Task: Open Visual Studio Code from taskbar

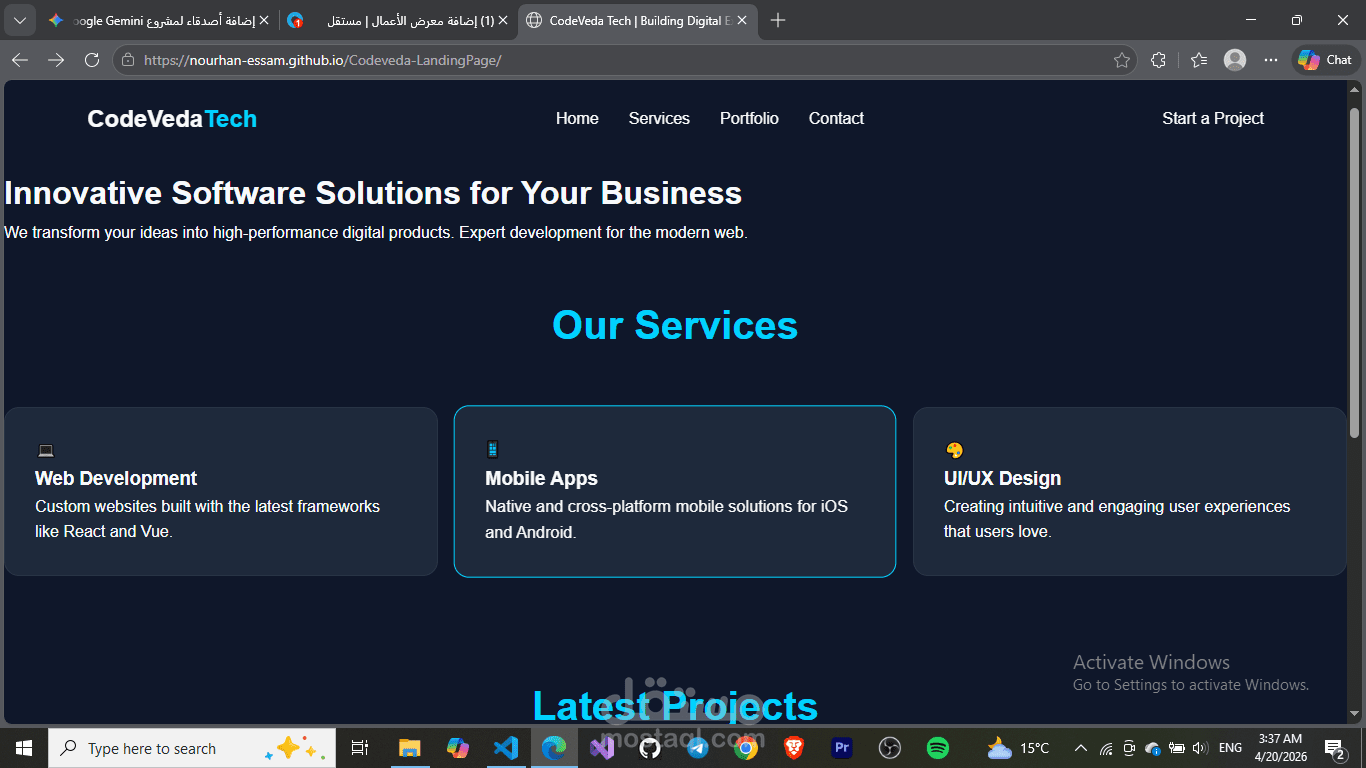Action: (506, 748)
